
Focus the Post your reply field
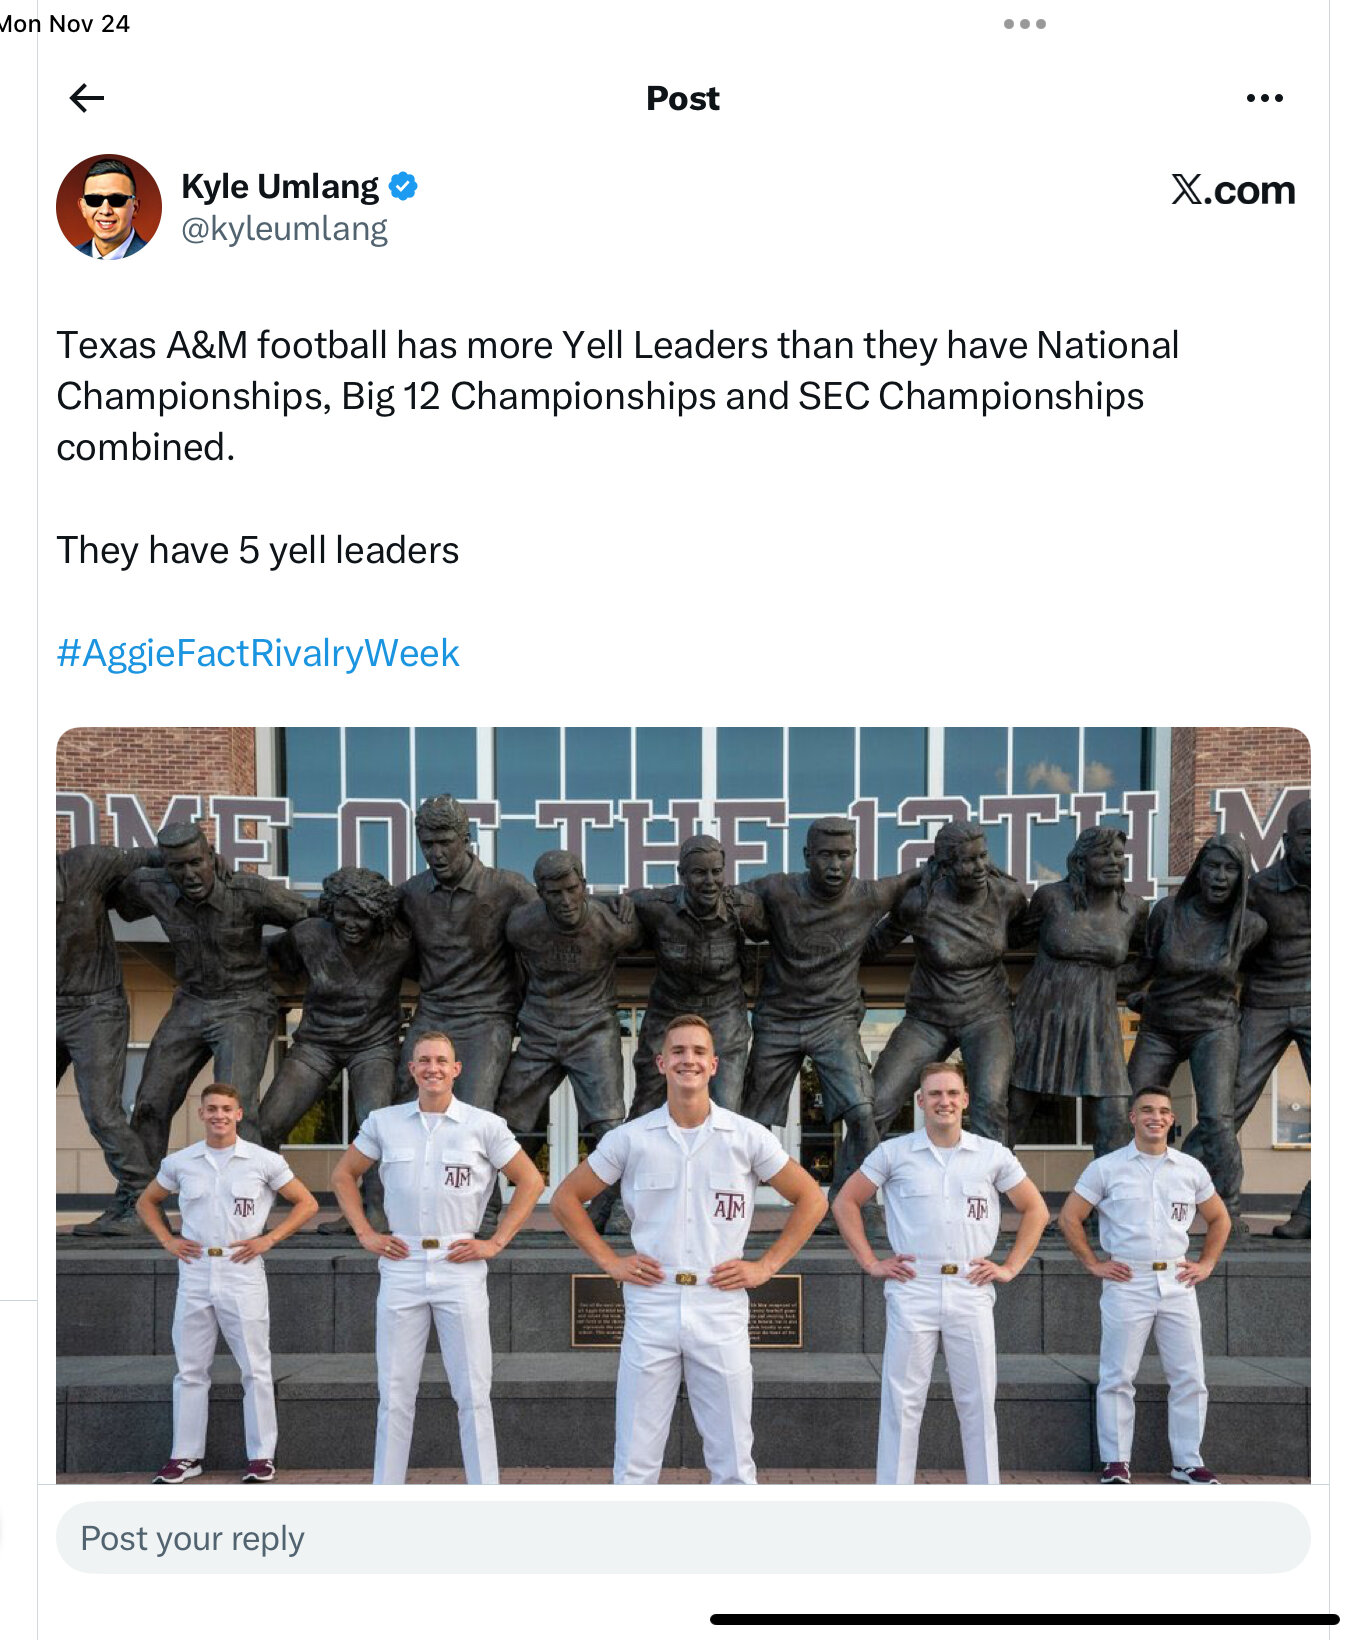click(683, 1538)
